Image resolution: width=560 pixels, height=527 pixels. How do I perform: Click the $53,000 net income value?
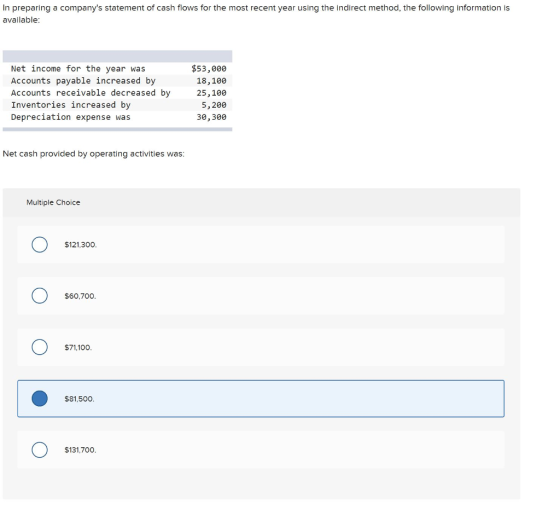[209, 69]
